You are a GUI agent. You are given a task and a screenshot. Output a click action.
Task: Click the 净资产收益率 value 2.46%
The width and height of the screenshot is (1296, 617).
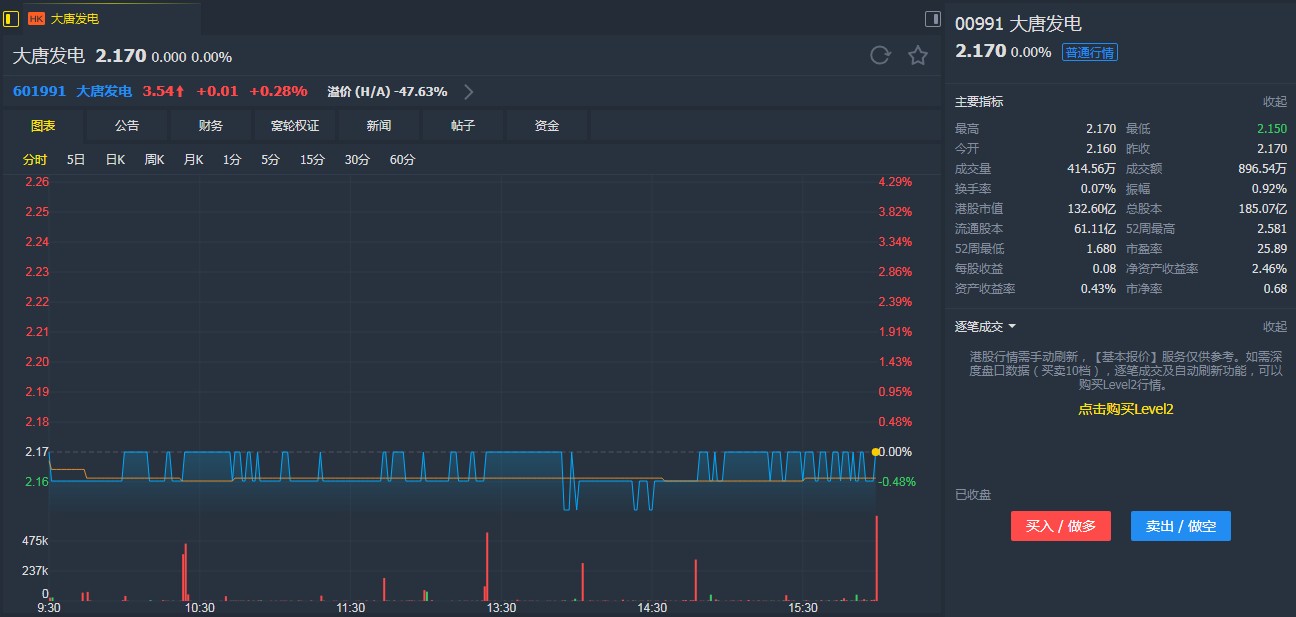tap(1269, 269)
